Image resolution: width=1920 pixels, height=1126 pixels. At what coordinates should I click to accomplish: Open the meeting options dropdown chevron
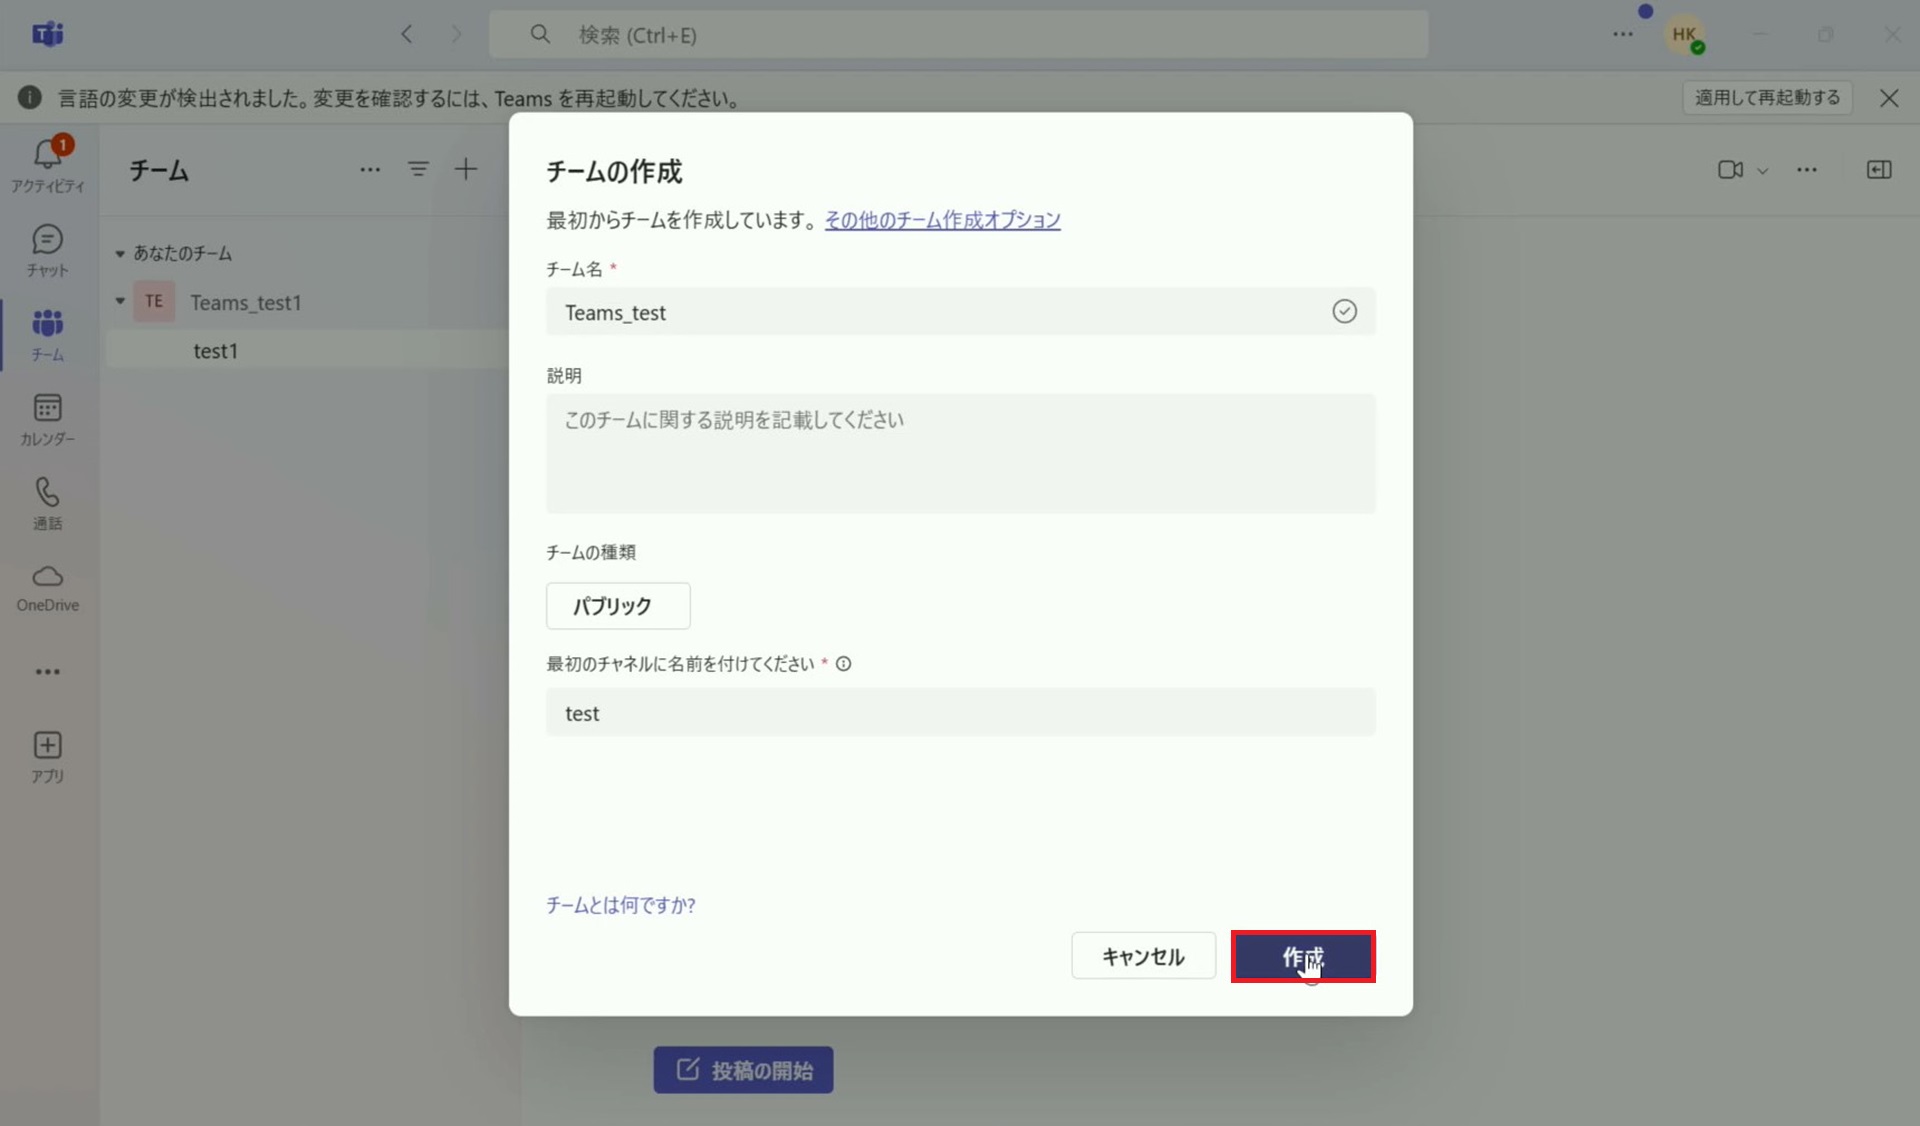(1763, 171)
